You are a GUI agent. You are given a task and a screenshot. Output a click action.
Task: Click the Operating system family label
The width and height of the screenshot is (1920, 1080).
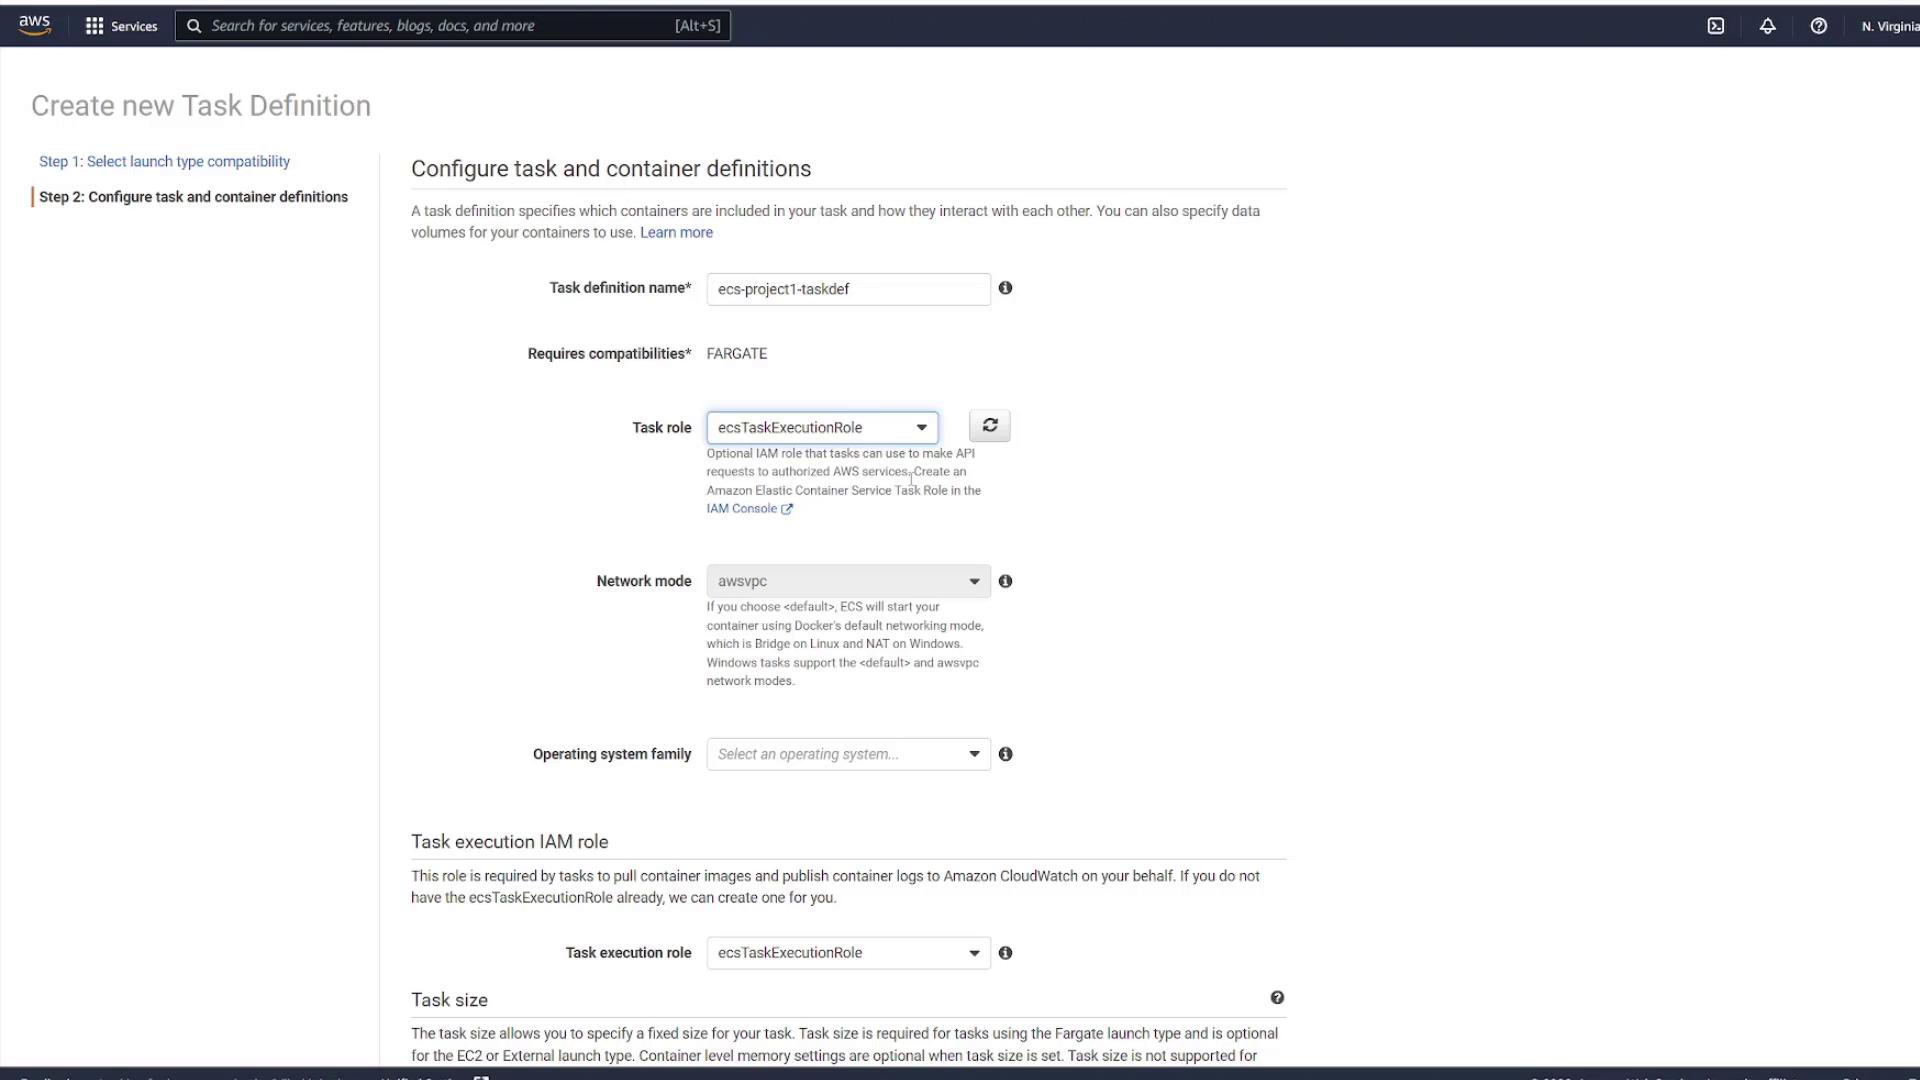(x=612, y=754)
